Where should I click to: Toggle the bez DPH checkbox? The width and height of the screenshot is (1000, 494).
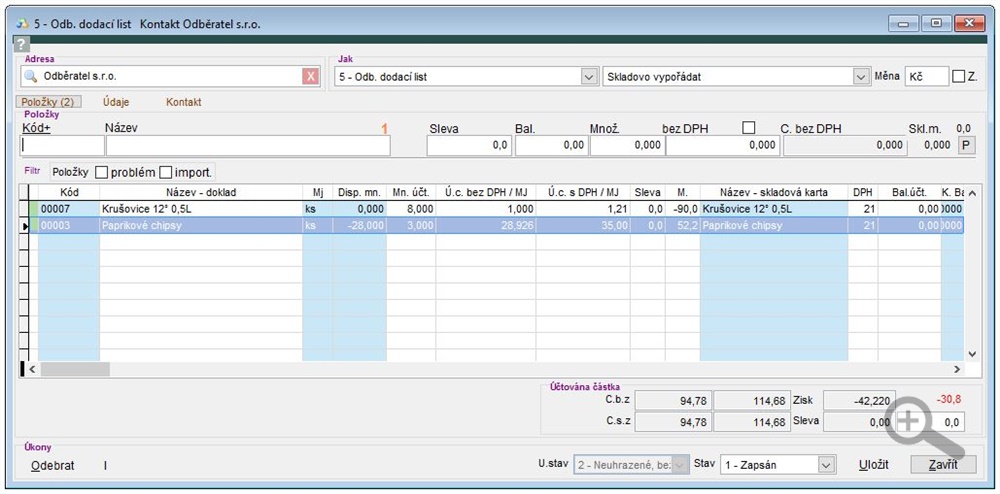[748, 128]
